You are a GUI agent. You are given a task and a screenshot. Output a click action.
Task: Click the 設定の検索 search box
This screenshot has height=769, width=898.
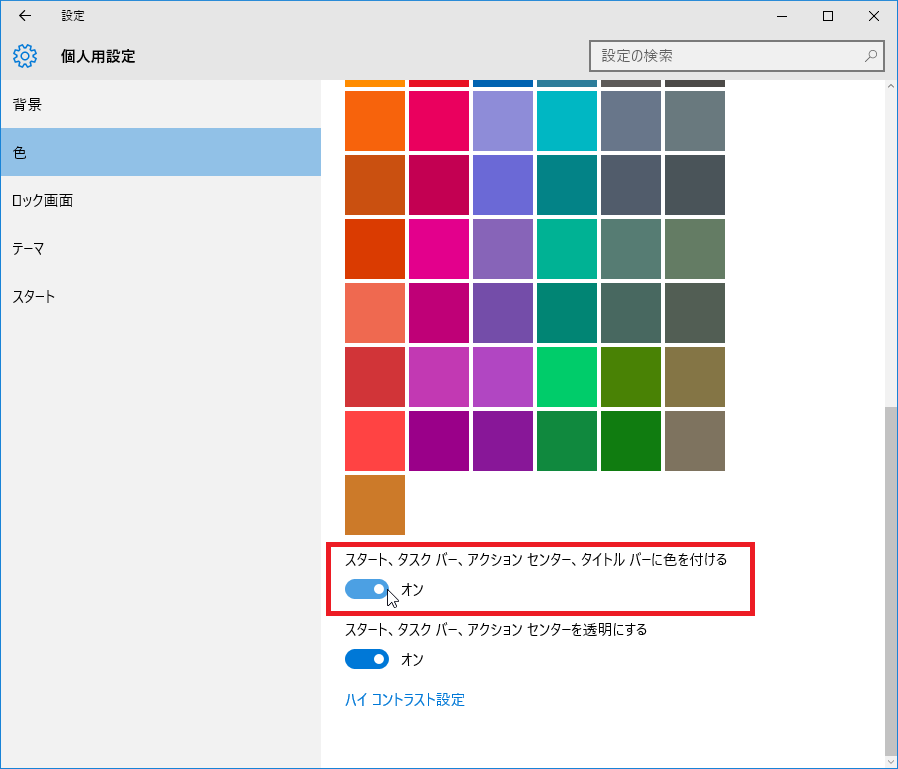click(736, 56)
